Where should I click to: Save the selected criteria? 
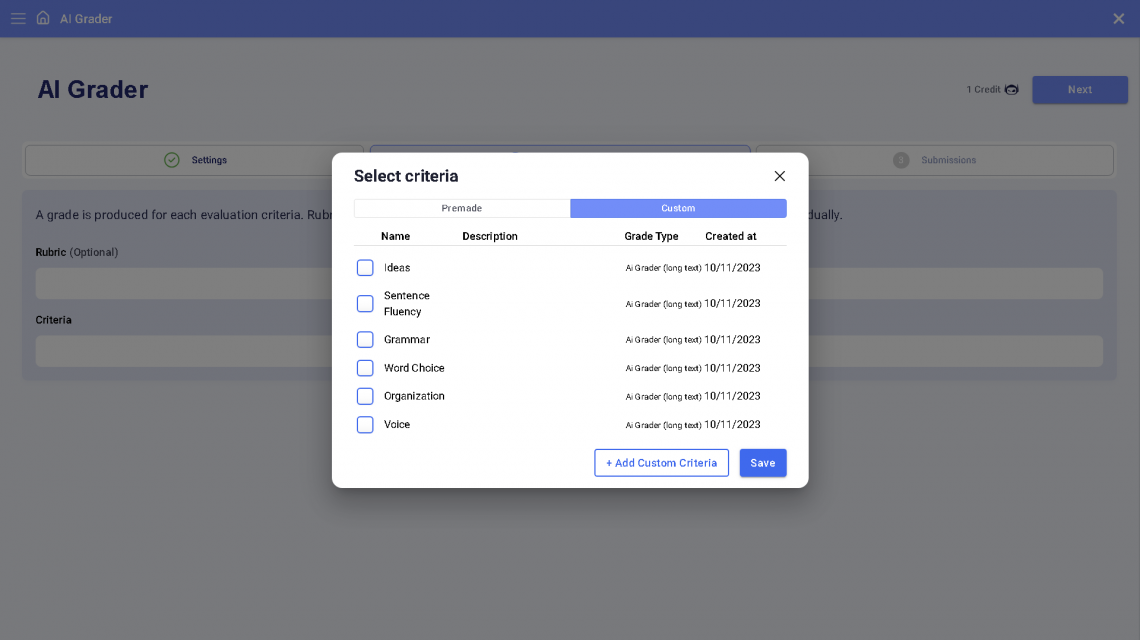(x=763, y=462)
